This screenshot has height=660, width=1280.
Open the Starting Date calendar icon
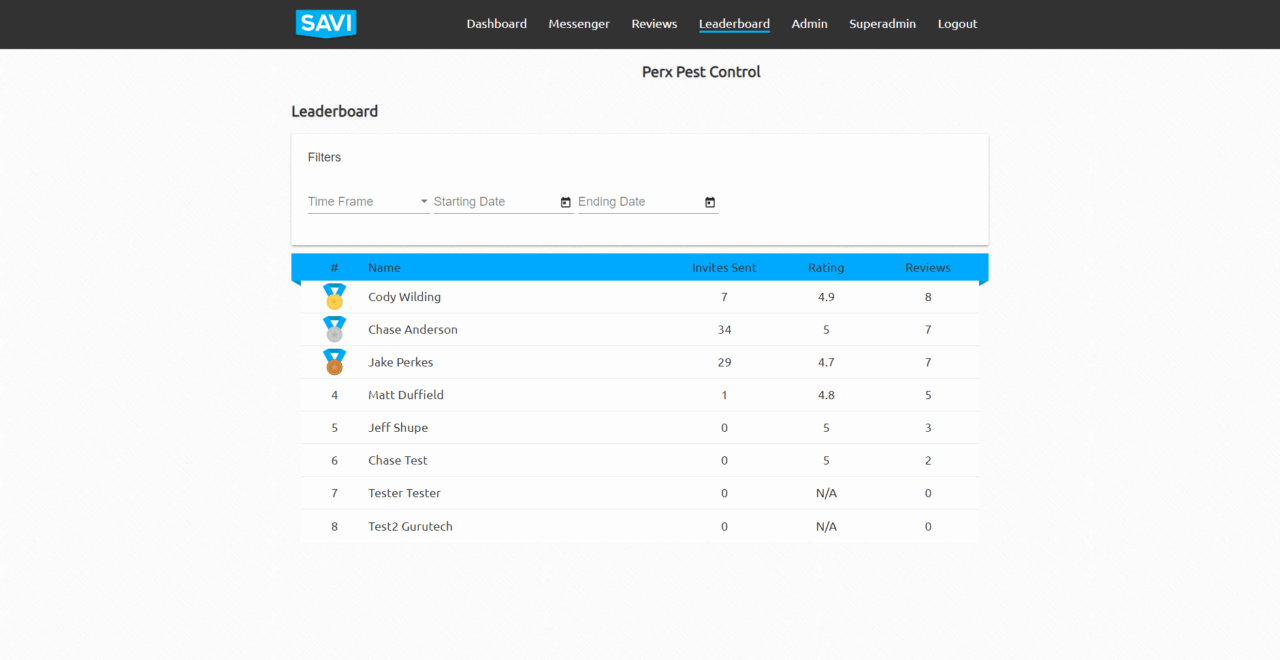[x=566, y=202]
